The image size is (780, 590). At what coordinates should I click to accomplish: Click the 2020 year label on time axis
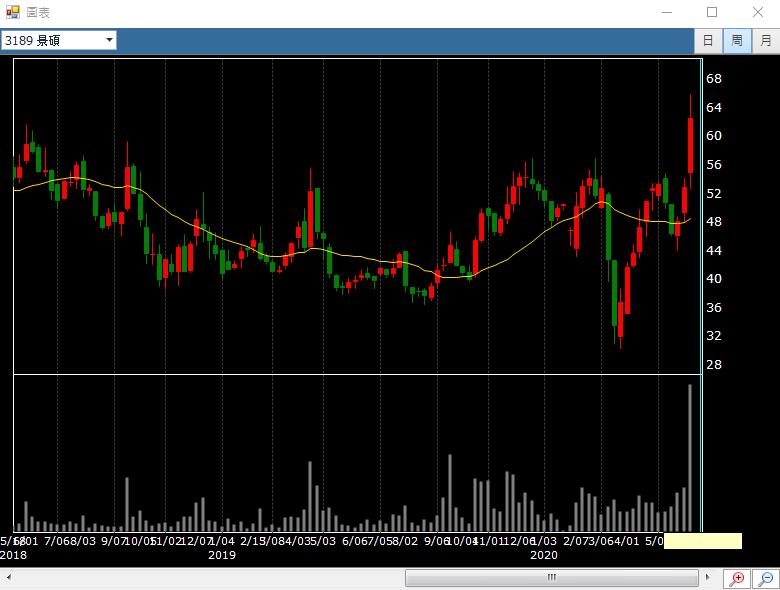[544, 555]
